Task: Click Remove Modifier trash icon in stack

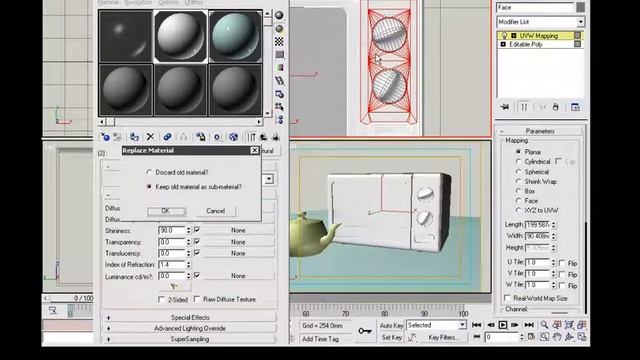Action: click(555, 107)
